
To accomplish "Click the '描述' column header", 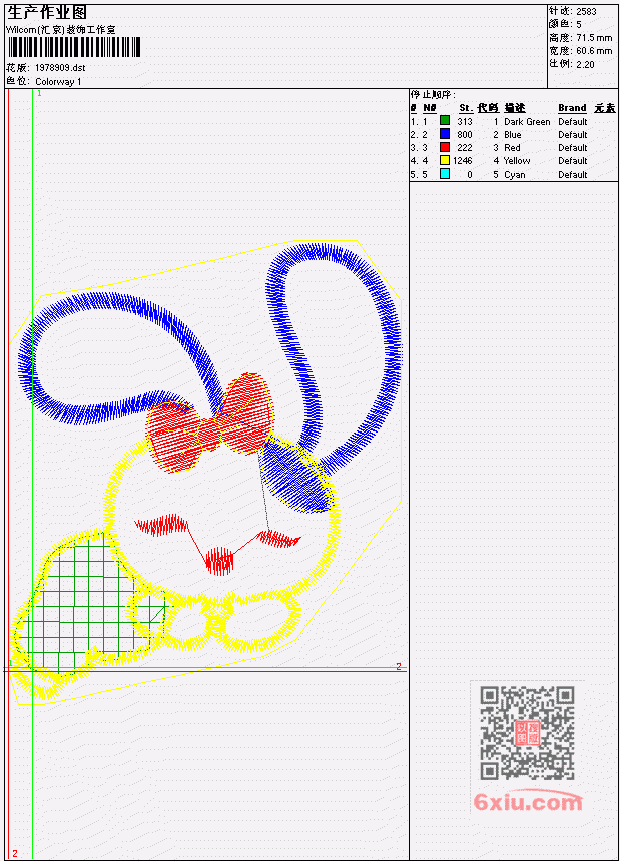I will point(515,108).
